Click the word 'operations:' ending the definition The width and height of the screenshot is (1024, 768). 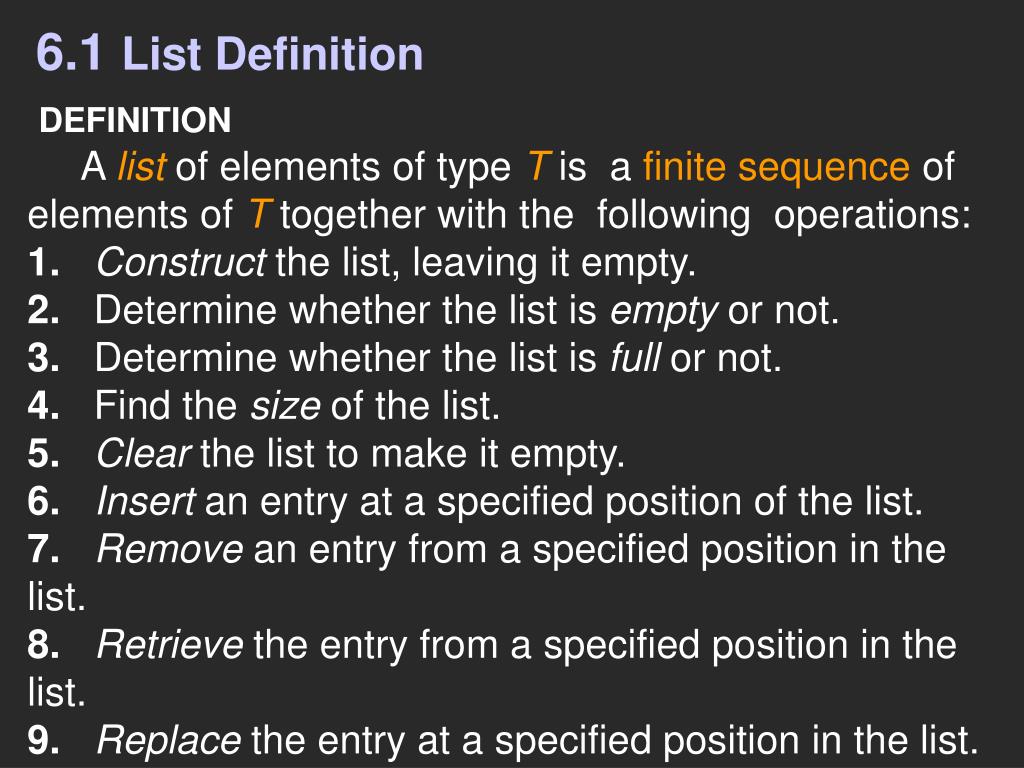click(x=872, y=216)
